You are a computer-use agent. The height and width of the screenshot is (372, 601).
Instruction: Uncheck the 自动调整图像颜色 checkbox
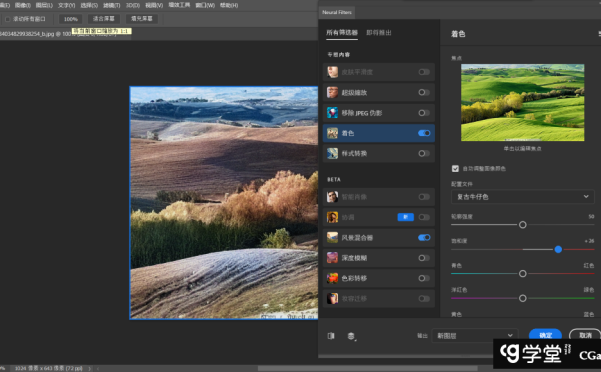[x=455, y=169]
